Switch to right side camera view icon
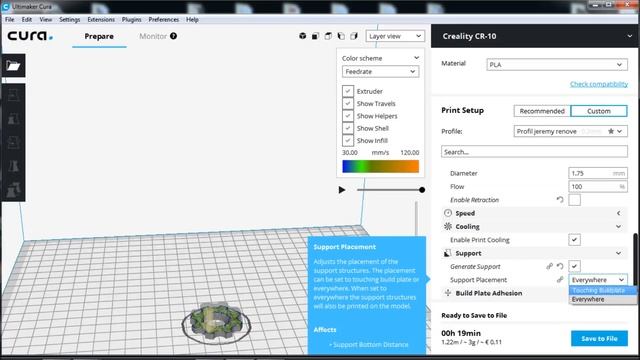The height and width of the screenshot is (360, 640). tap(353, 36)
